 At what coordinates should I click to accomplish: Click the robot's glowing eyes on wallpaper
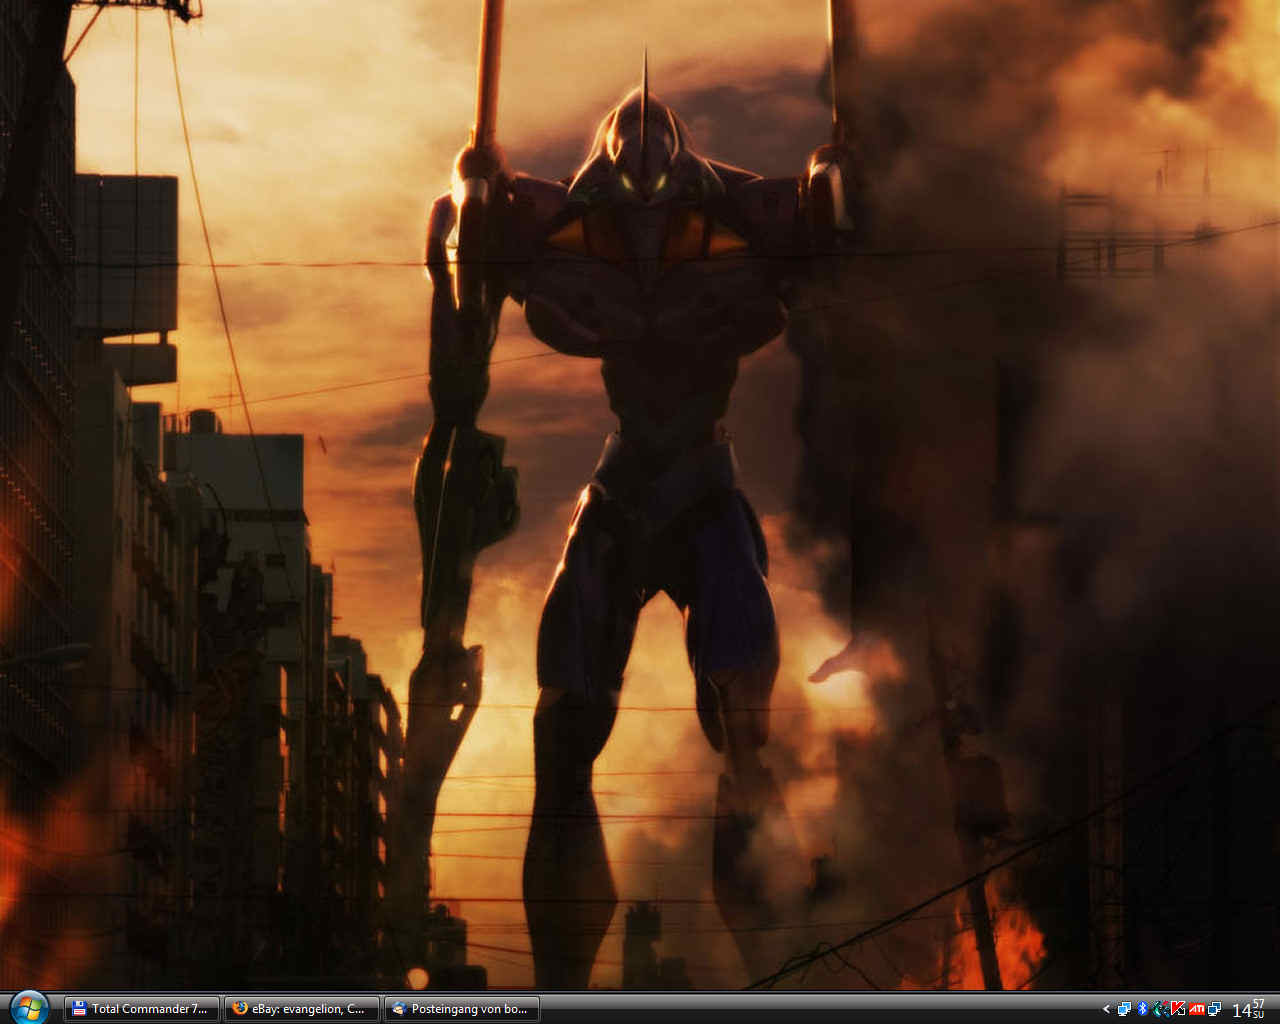642,183
